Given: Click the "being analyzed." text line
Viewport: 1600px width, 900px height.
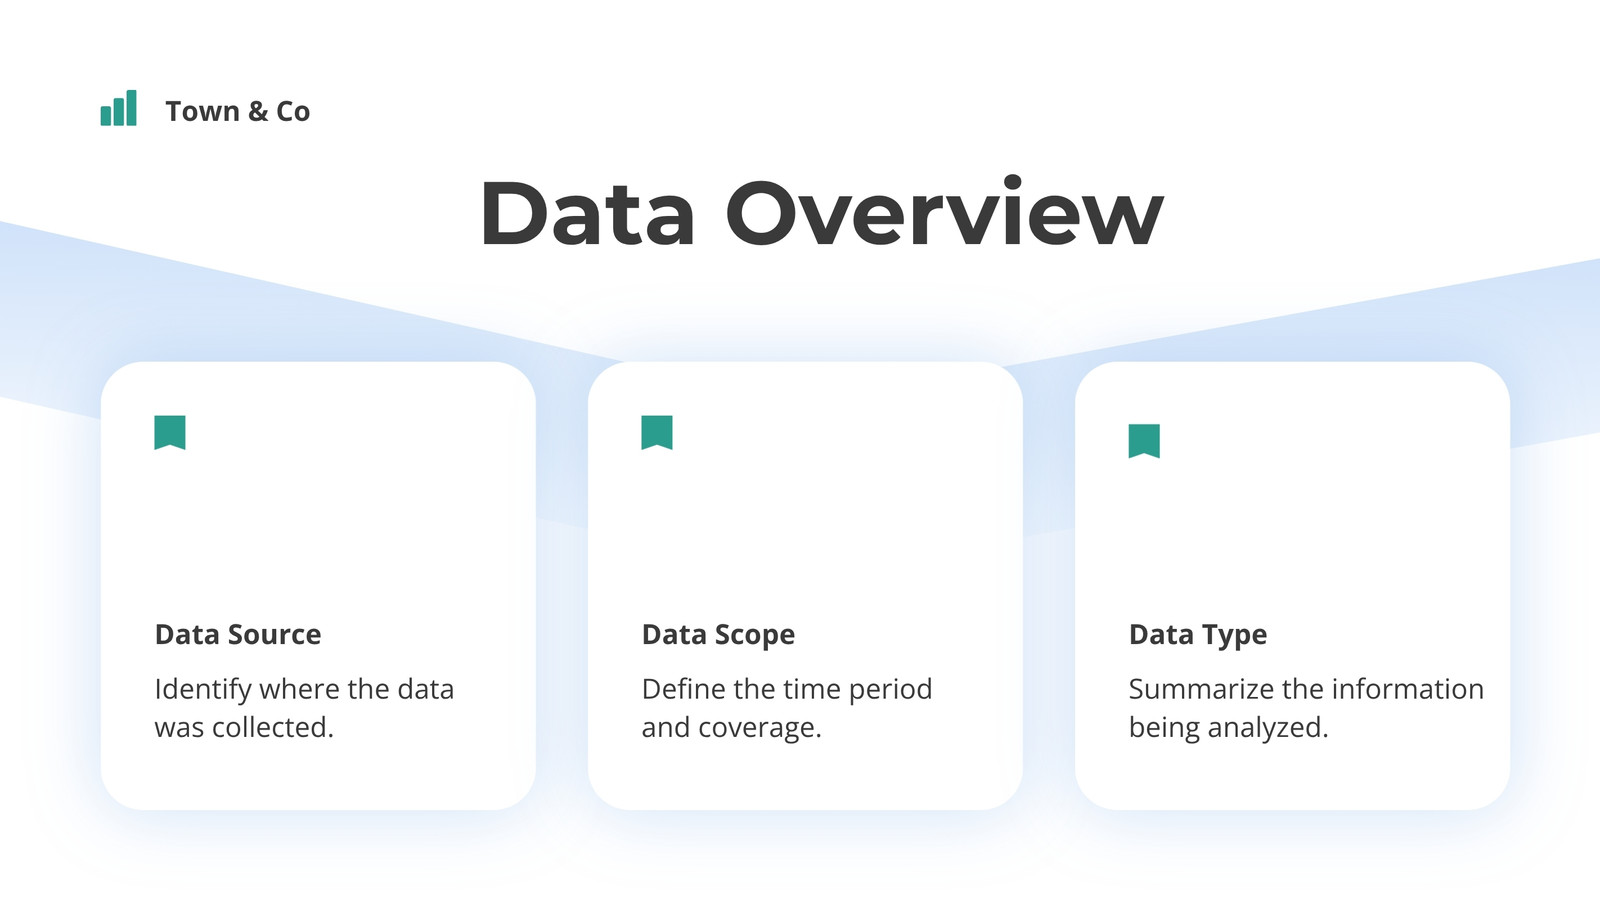Looking at the screenshot, I should pos(1228,728).
